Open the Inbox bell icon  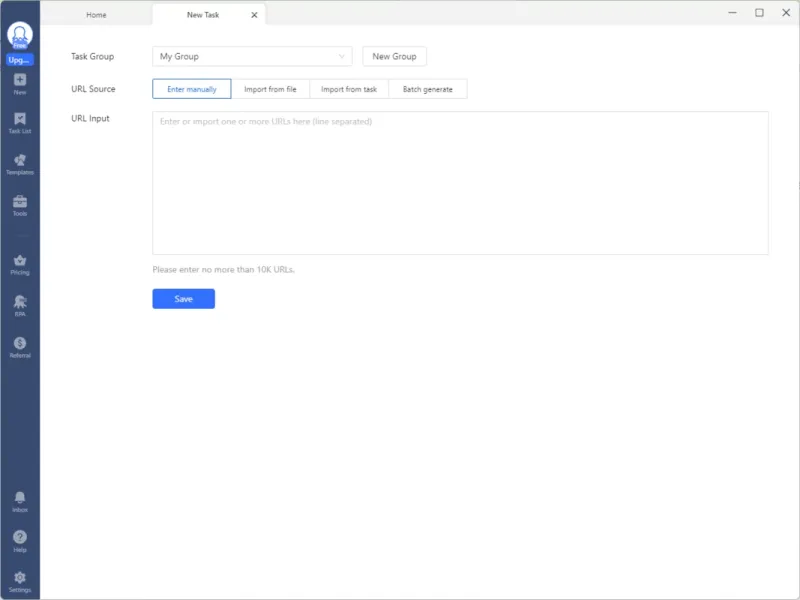[x=20, y=502]
